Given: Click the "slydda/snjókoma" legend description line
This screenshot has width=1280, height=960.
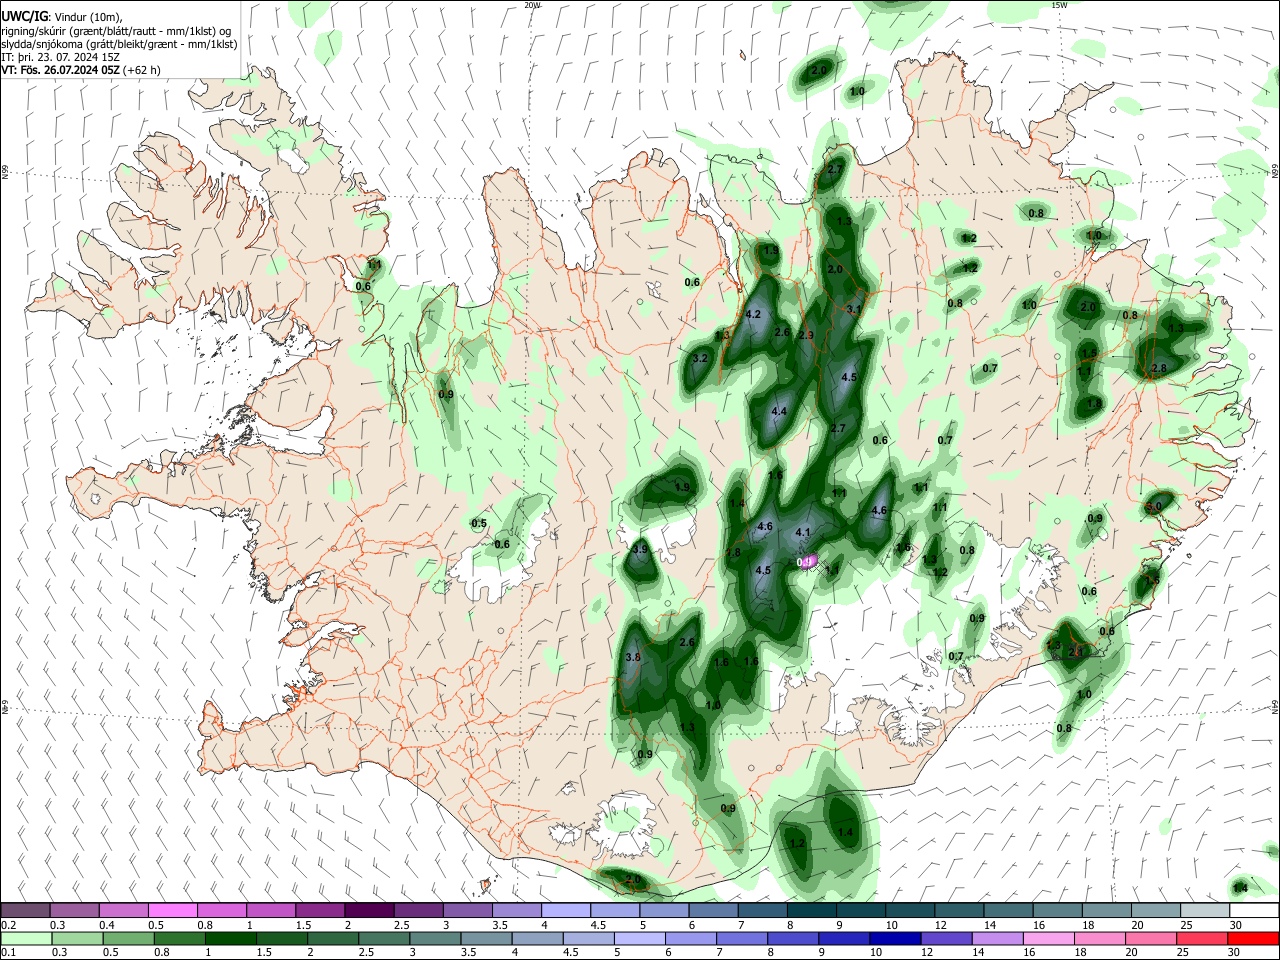Looking at the screenshot, I should 119,44.
